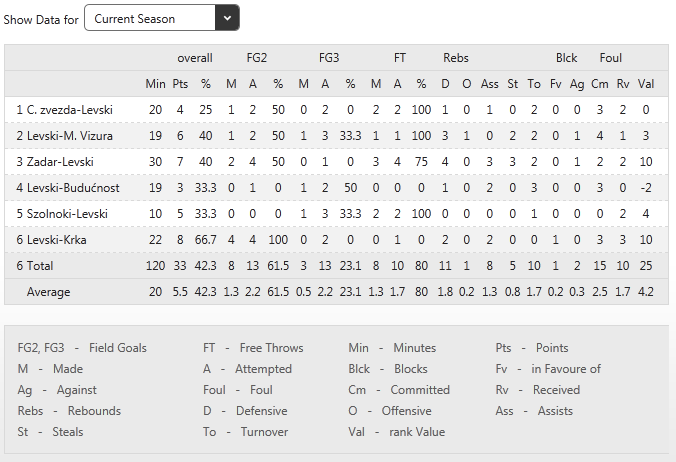Click the Val column header

(645, 84)
